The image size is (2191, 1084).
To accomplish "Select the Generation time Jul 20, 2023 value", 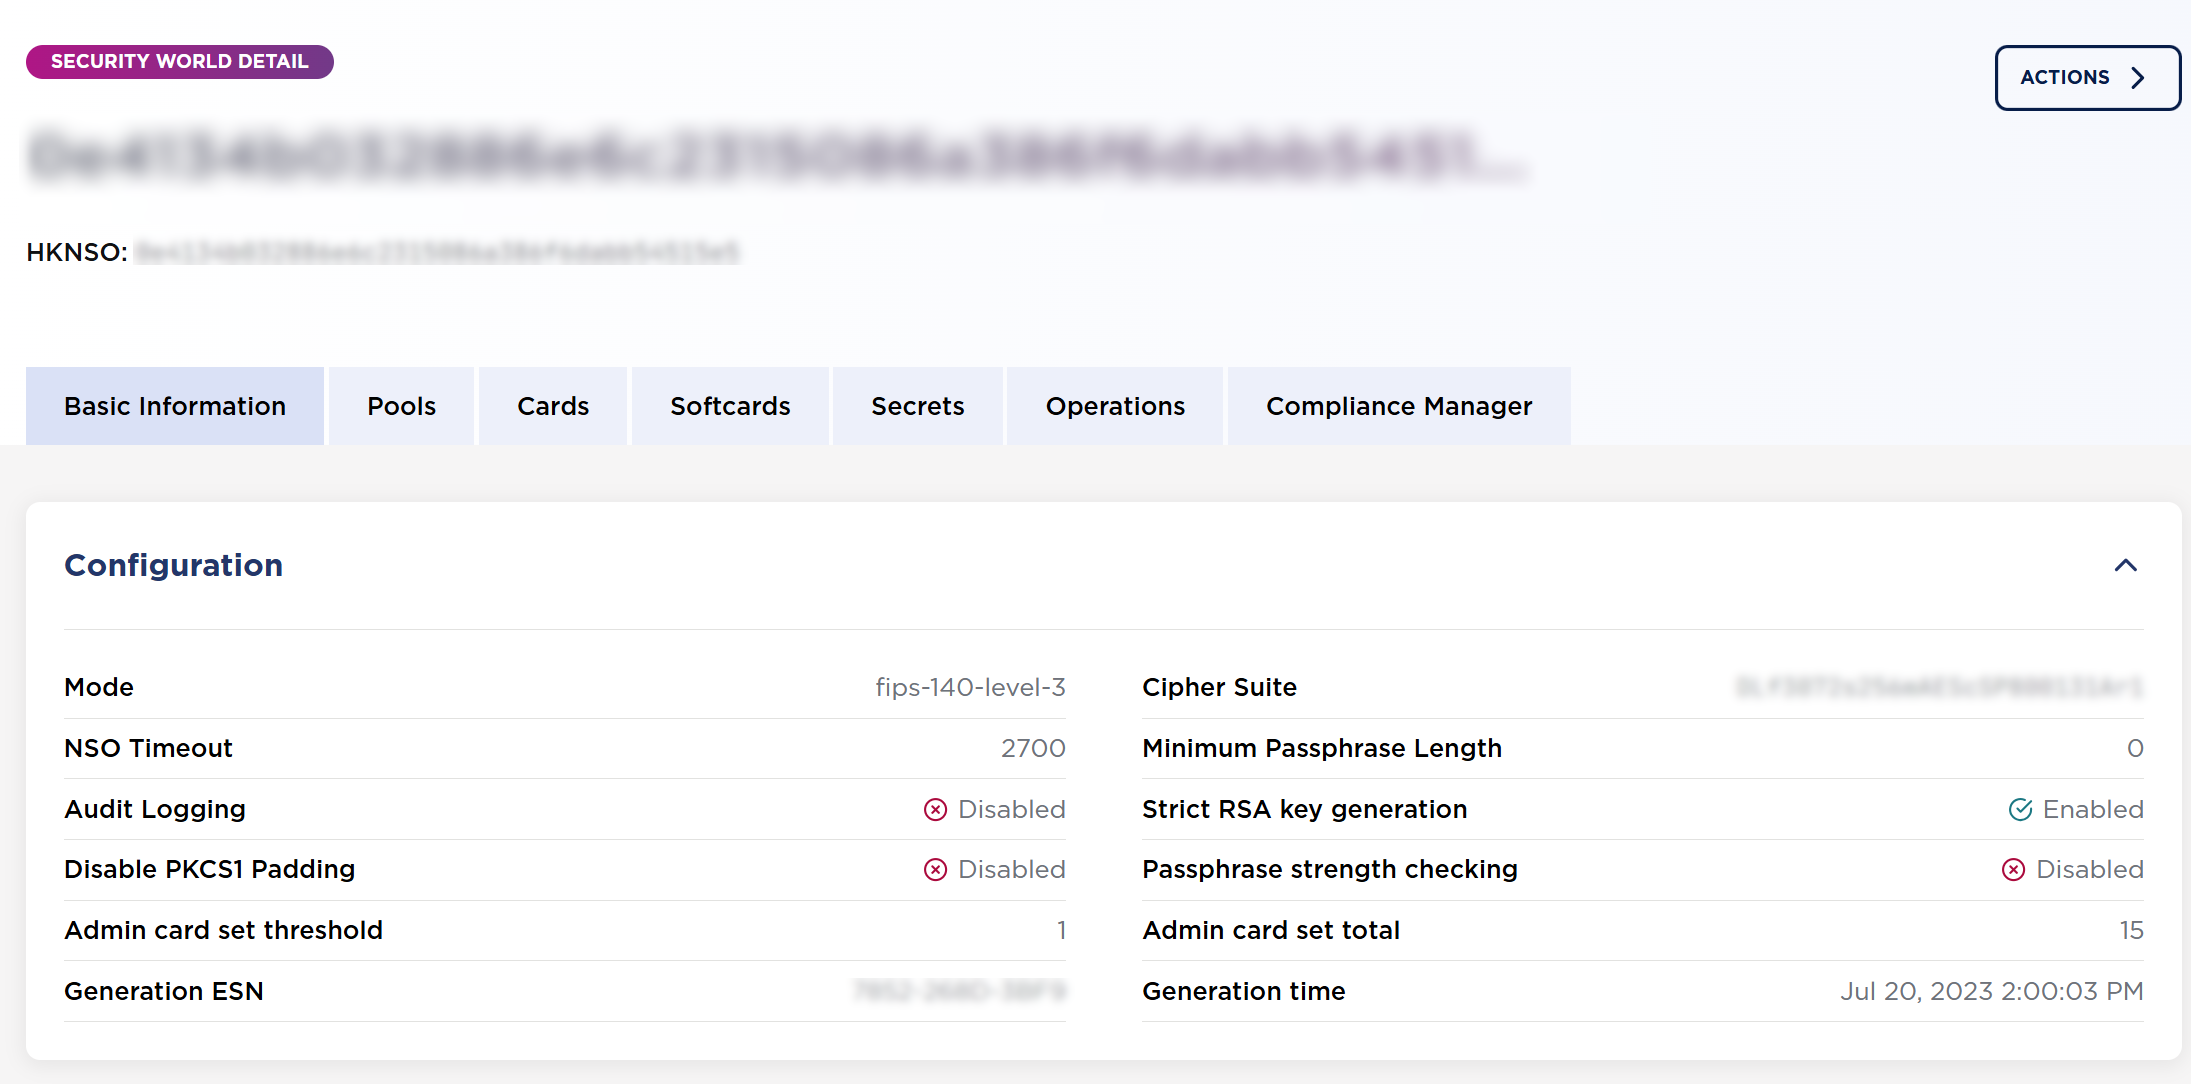I will 1992,991.
